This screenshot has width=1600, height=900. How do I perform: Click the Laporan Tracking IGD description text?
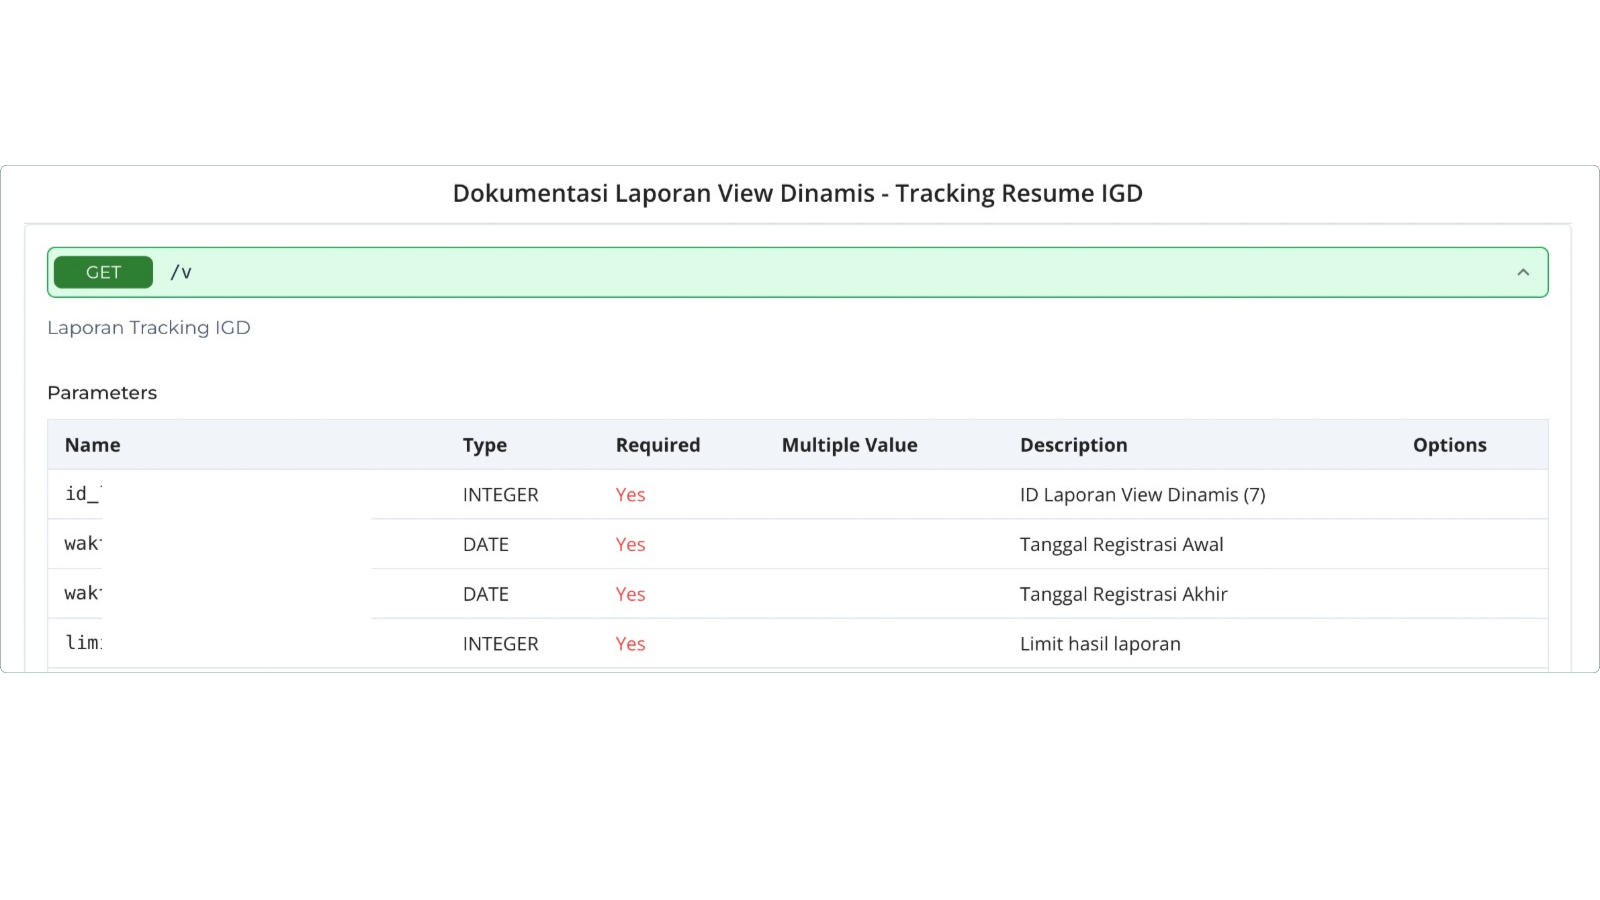tap(149, 328)
